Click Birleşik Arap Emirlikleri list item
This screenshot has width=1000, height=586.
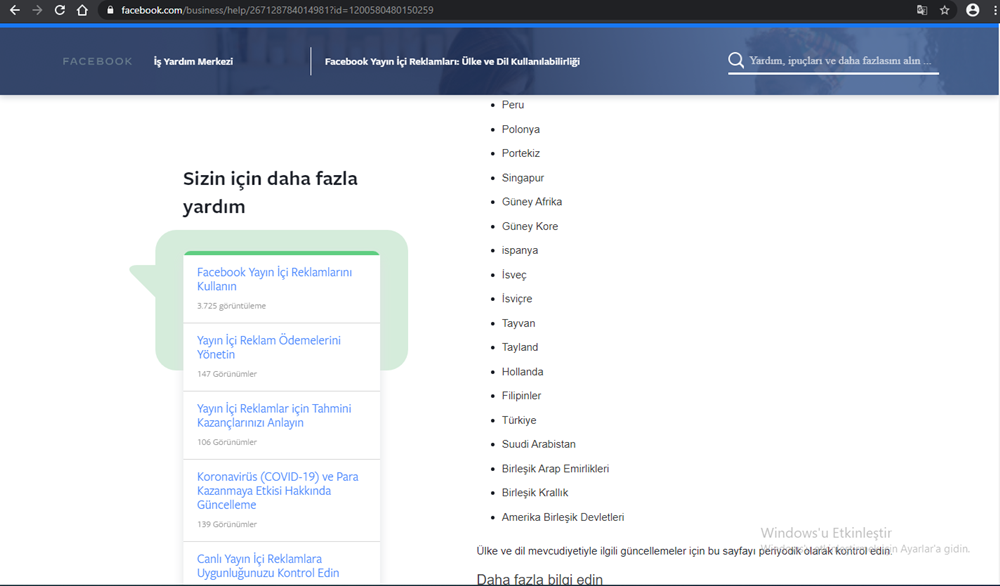[555, 468]
